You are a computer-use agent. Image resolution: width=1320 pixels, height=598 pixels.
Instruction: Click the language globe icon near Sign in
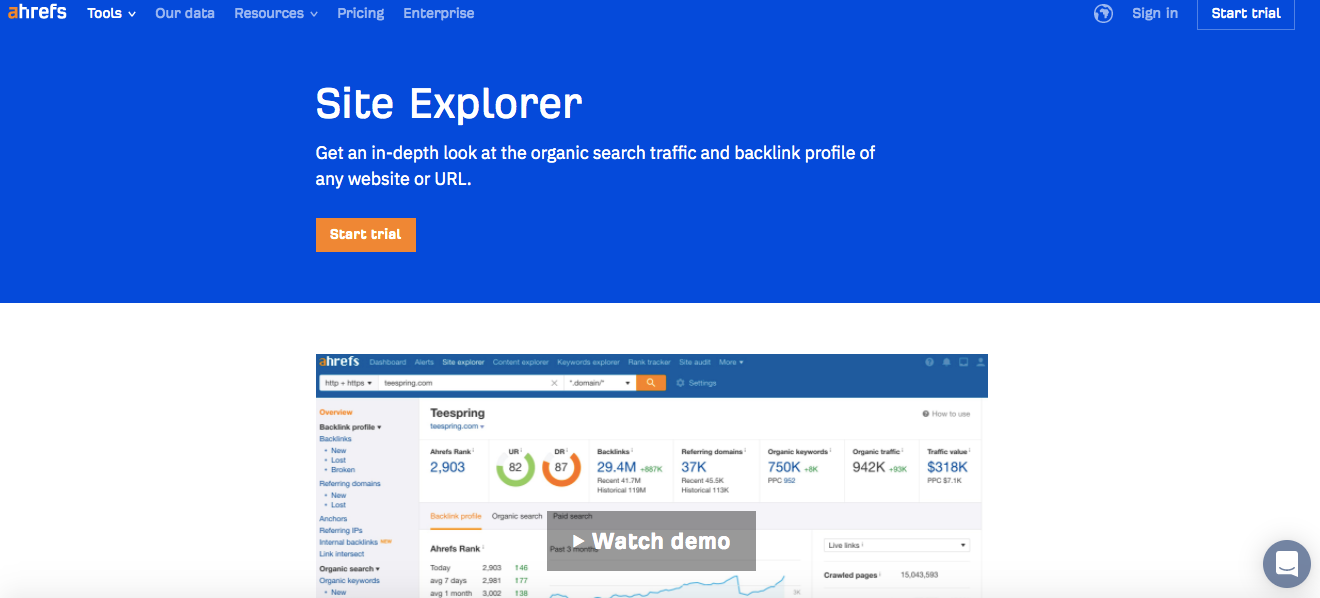point(1103,14)
